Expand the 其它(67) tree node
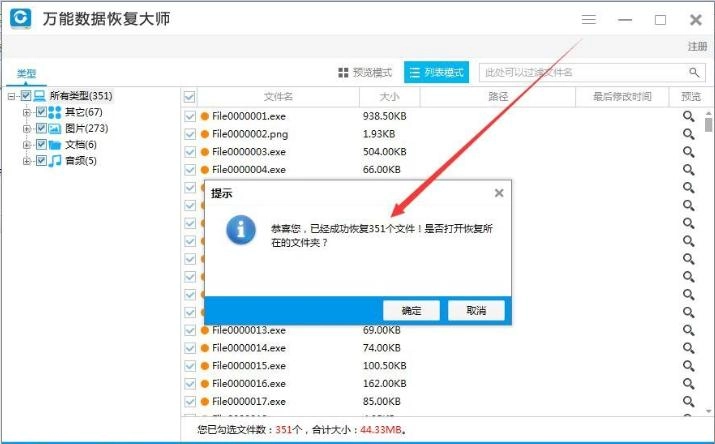Screen dimensions: 715x444 (27, 113)
